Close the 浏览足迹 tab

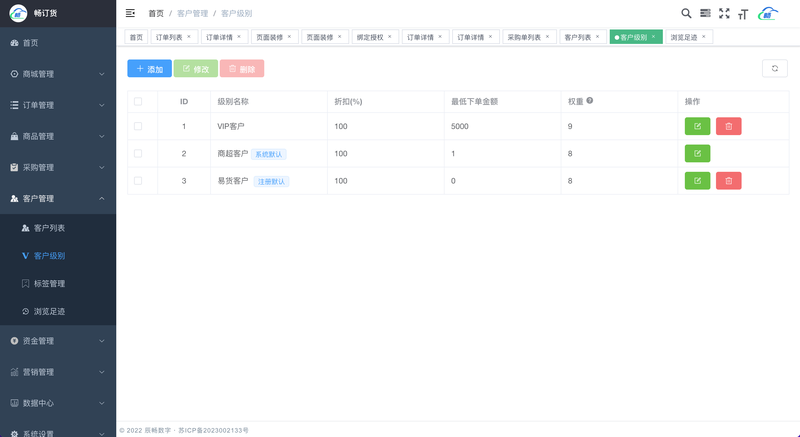click(x=704, y=37)
